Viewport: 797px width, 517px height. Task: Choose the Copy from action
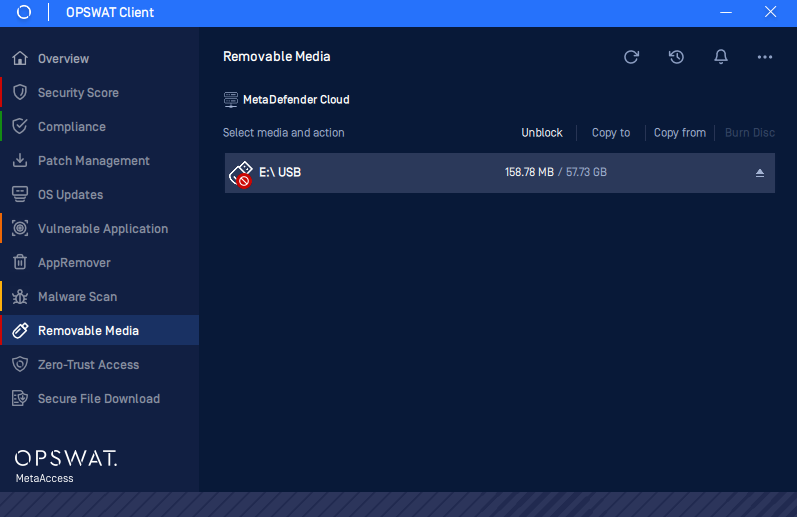pos(680,133)
